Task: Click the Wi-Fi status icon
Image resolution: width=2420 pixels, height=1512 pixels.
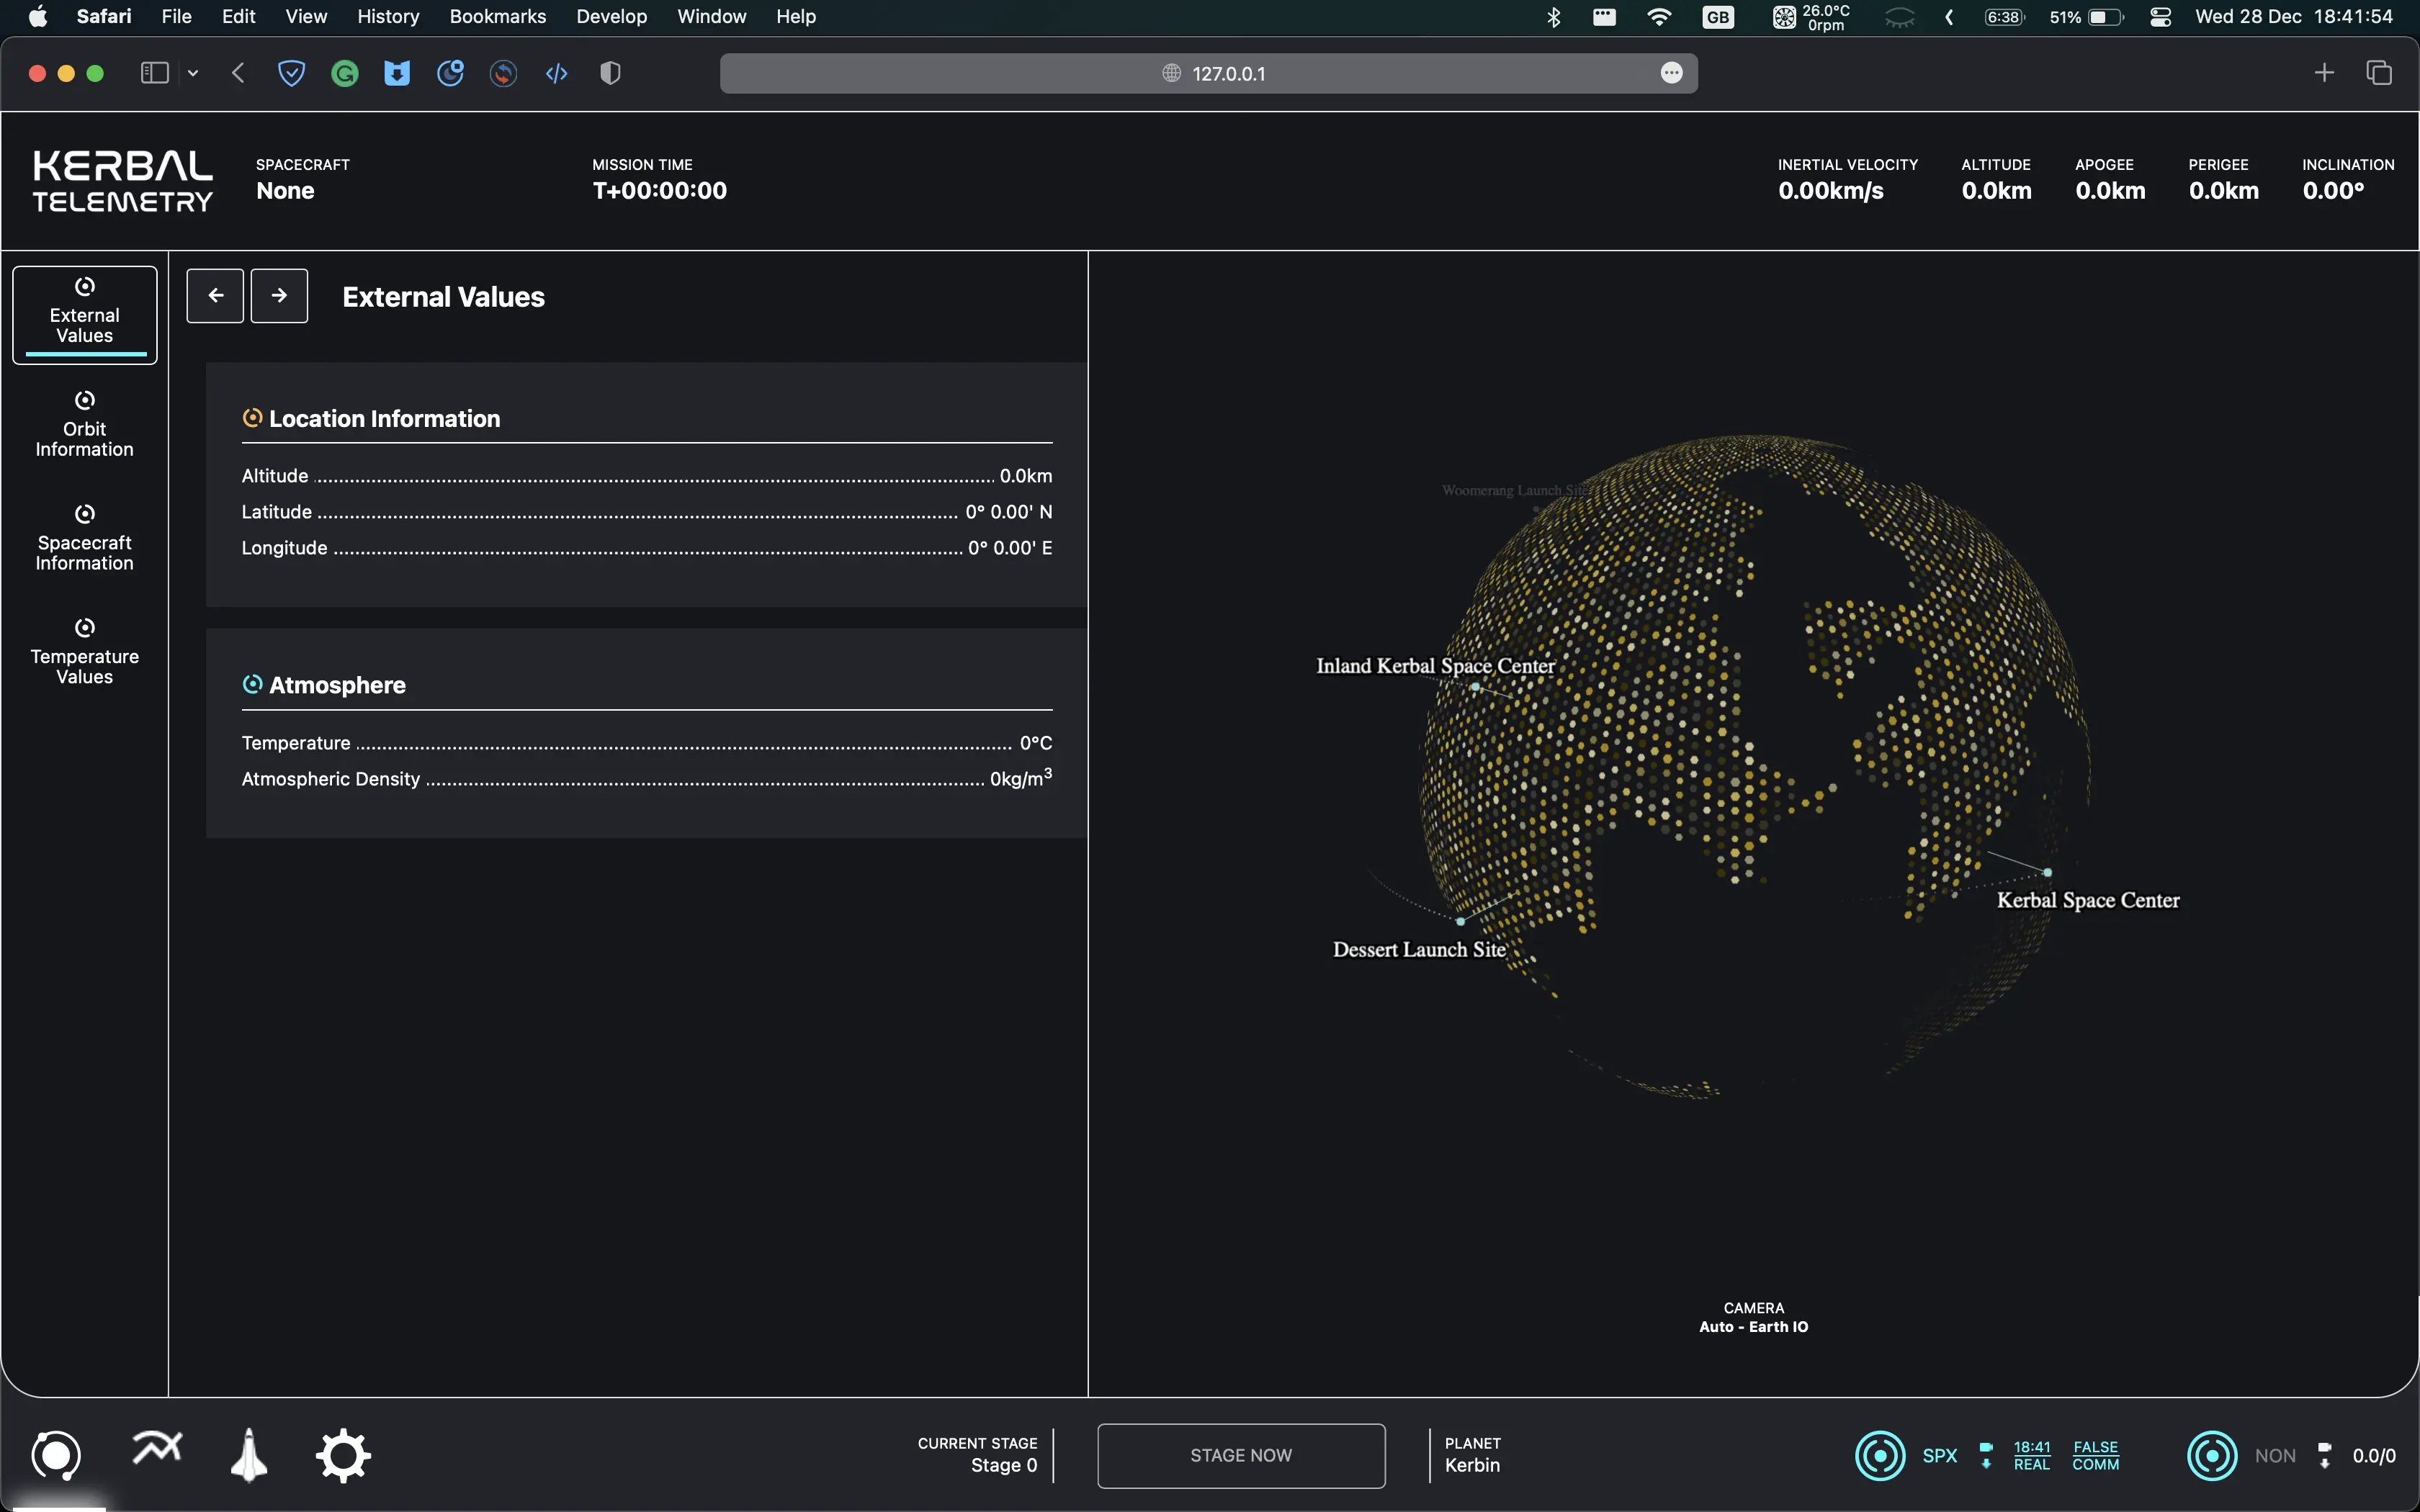Action: pos(1659,17)
